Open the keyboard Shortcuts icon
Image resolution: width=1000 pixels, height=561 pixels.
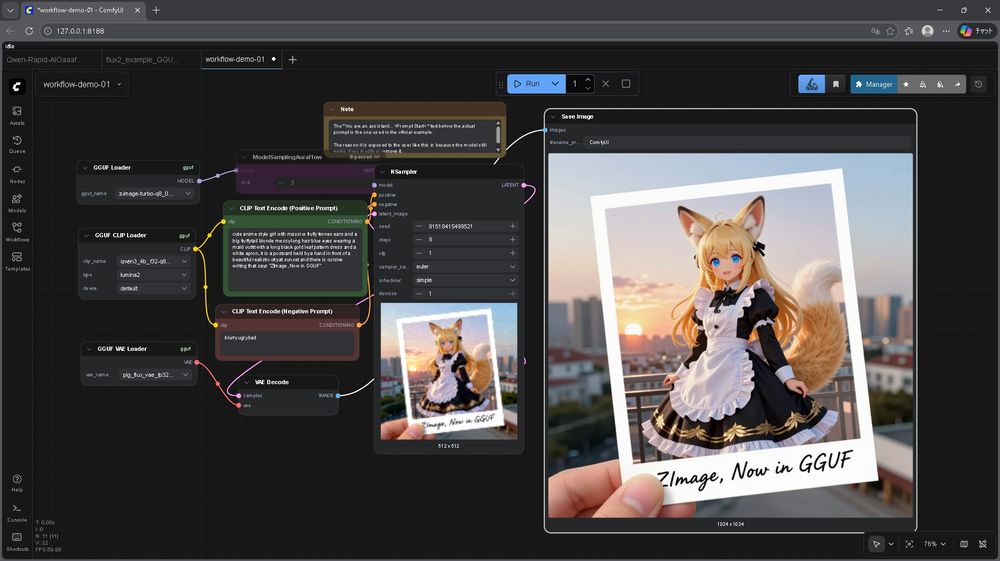[x=17, y=541]
